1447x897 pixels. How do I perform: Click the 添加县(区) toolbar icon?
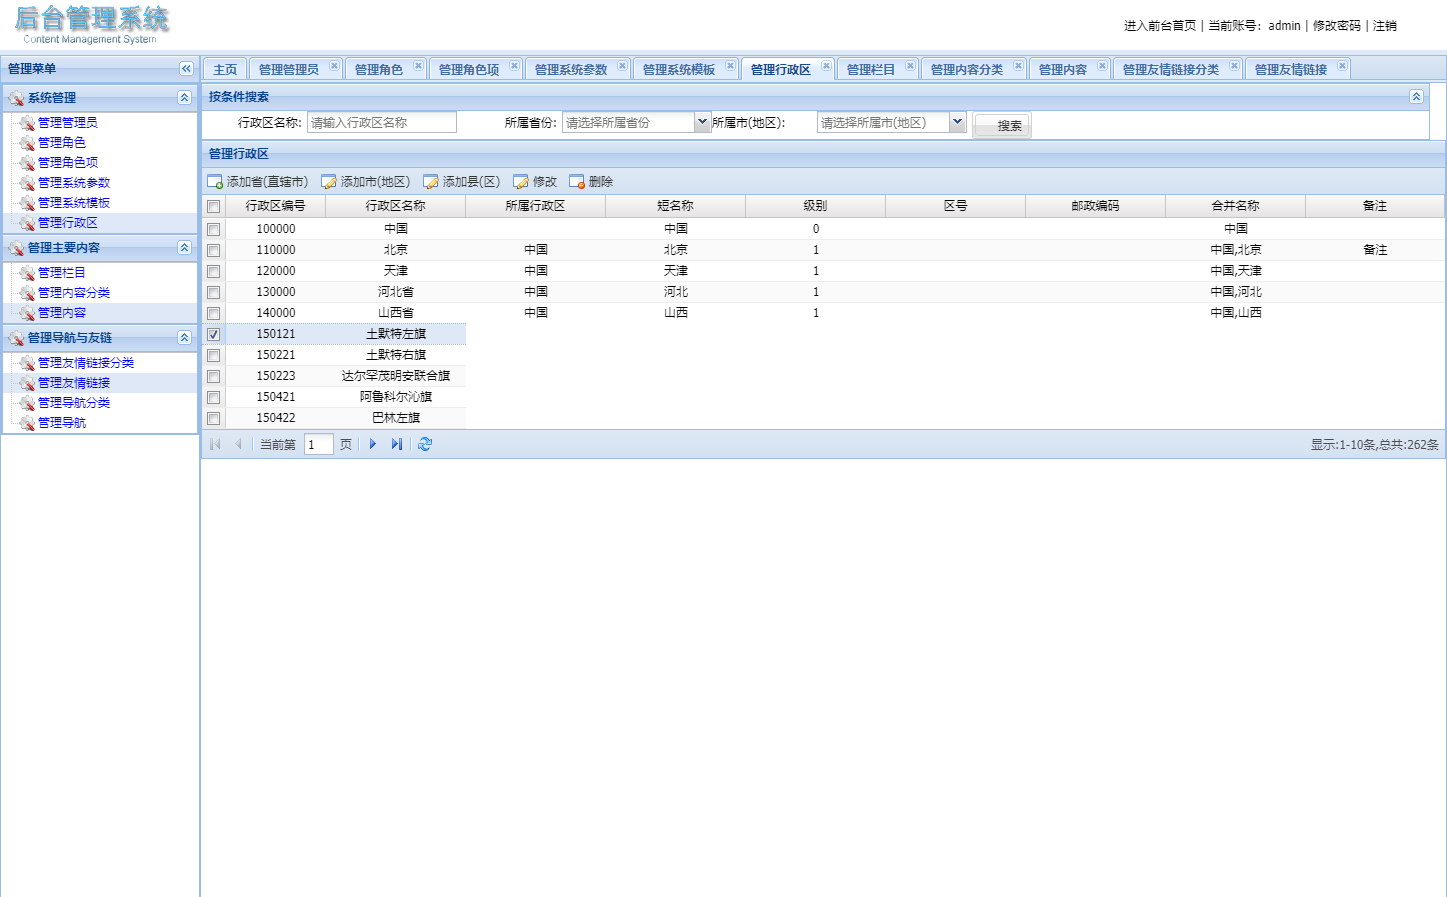pos(432,182)
